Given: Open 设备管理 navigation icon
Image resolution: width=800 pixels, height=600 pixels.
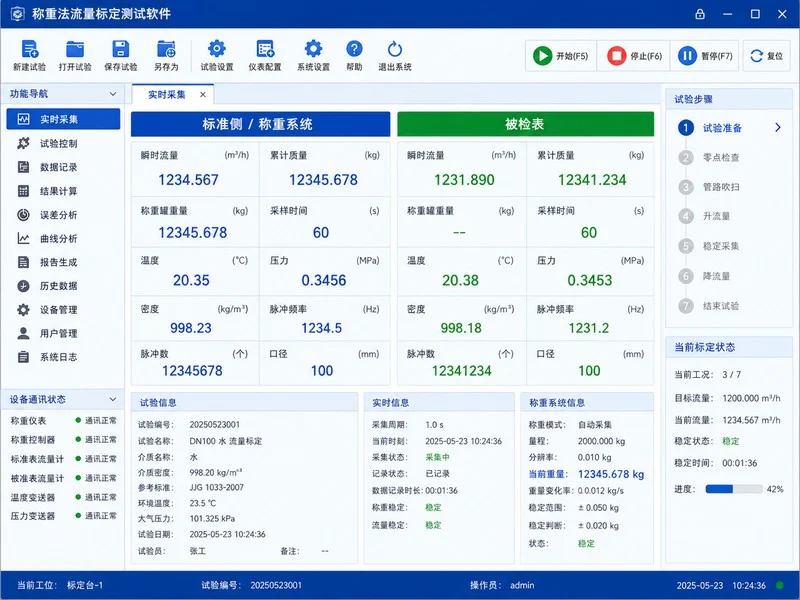Looking at the screenshot, I should pos(23,310).
